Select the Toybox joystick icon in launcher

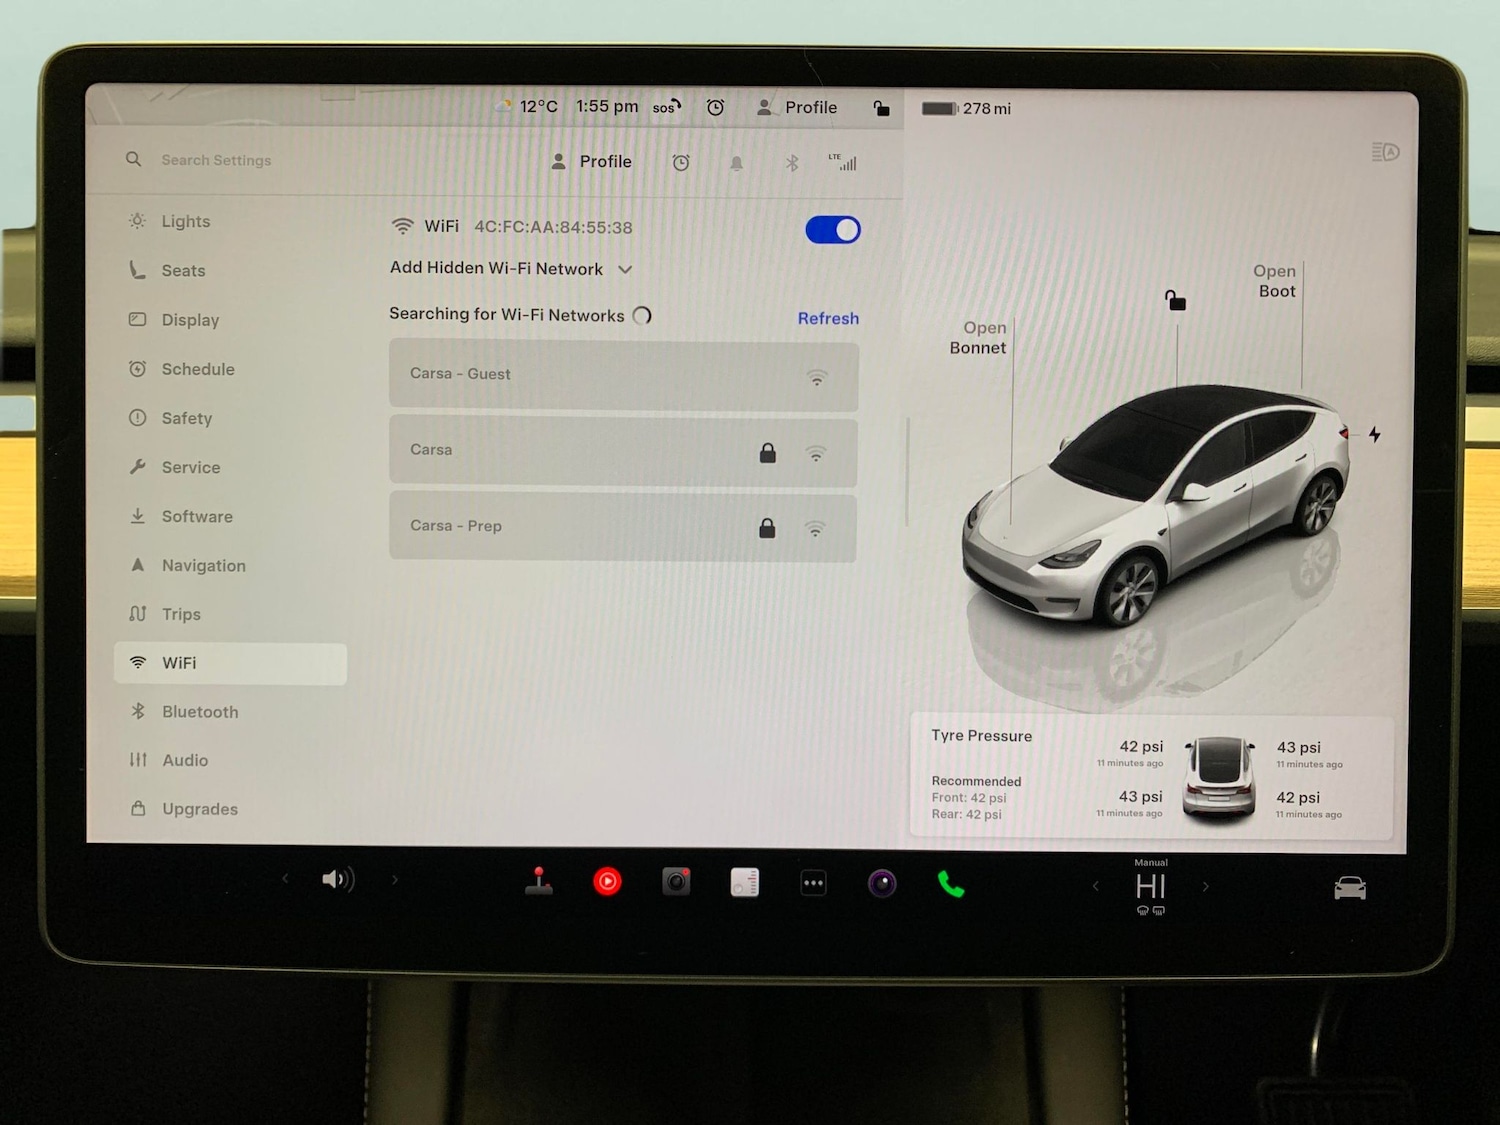pos(539,881)
